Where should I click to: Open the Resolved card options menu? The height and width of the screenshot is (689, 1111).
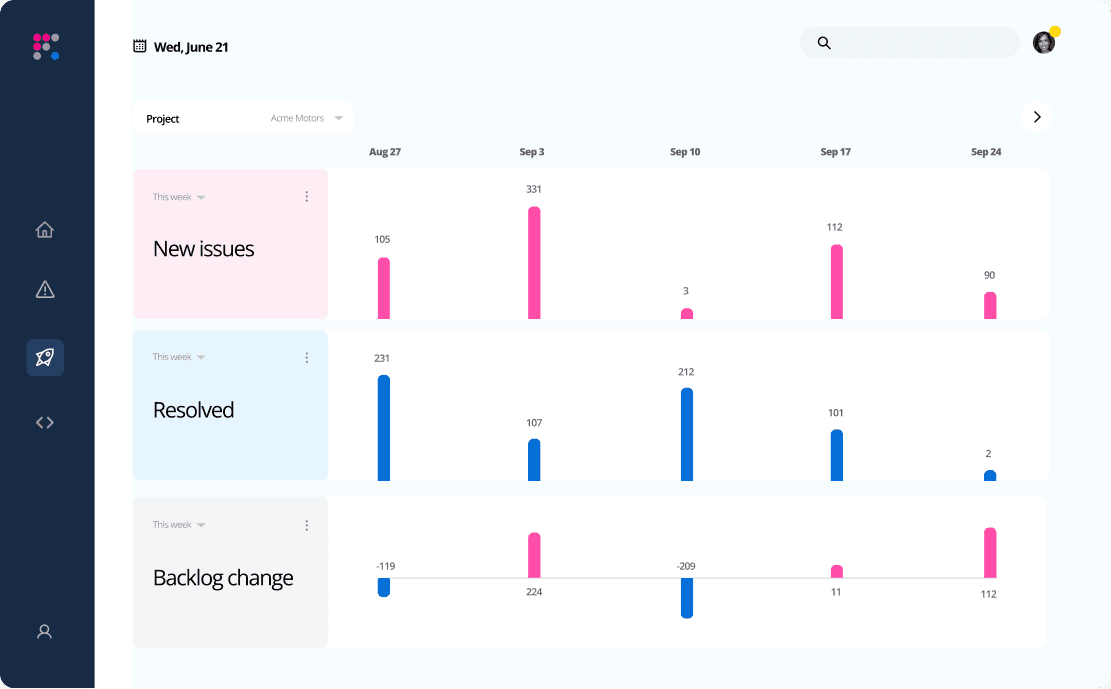coord(306,358)
